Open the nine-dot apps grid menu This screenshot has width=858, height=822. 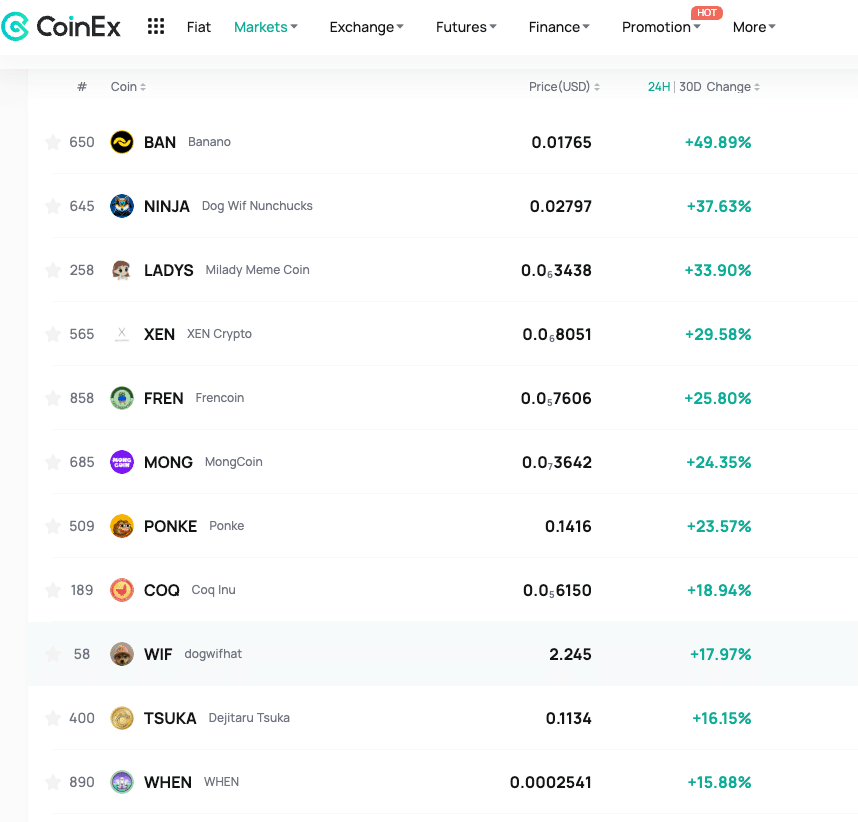156,27
